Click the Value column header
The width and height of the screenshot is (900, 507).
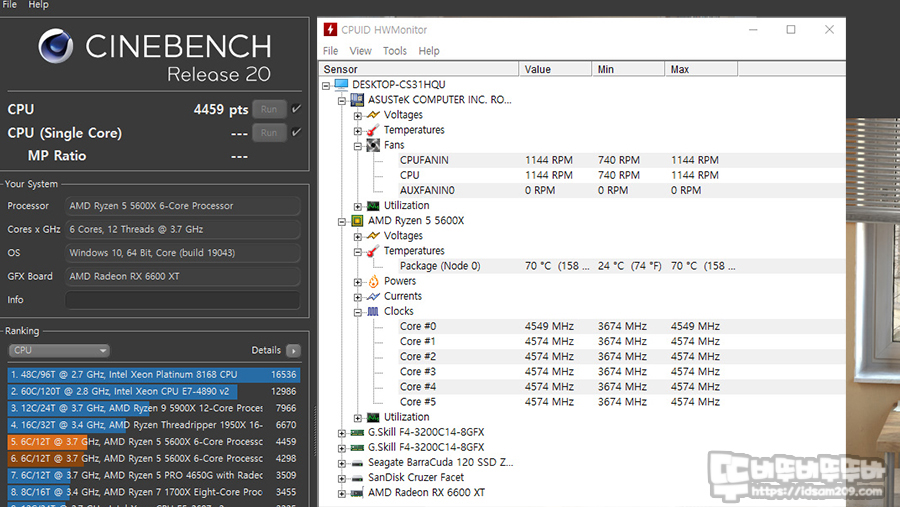point(555,69)
